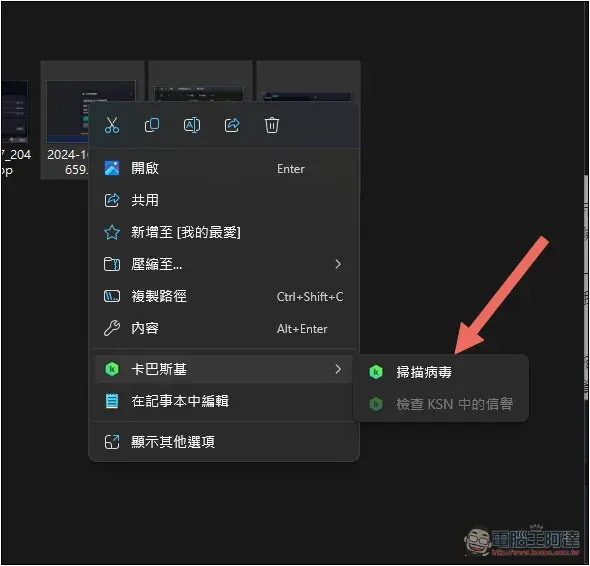590x566 pixels.
Task: Click the star icon for favorites
Action: click(112, 232)
